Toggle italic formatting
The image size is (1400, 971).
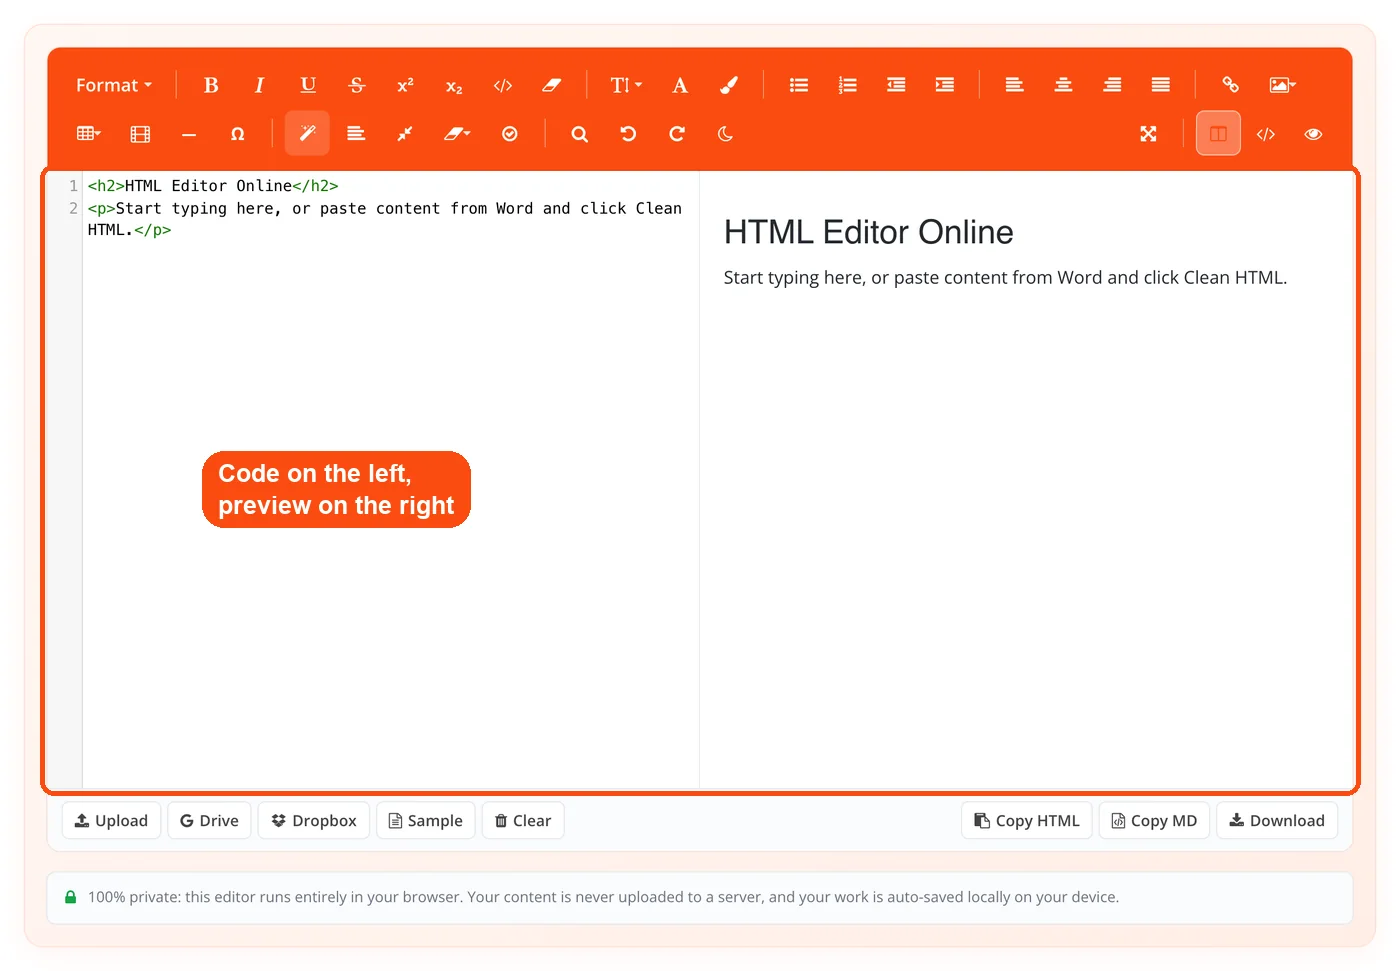pyautogui.click(x=259, y=85)
